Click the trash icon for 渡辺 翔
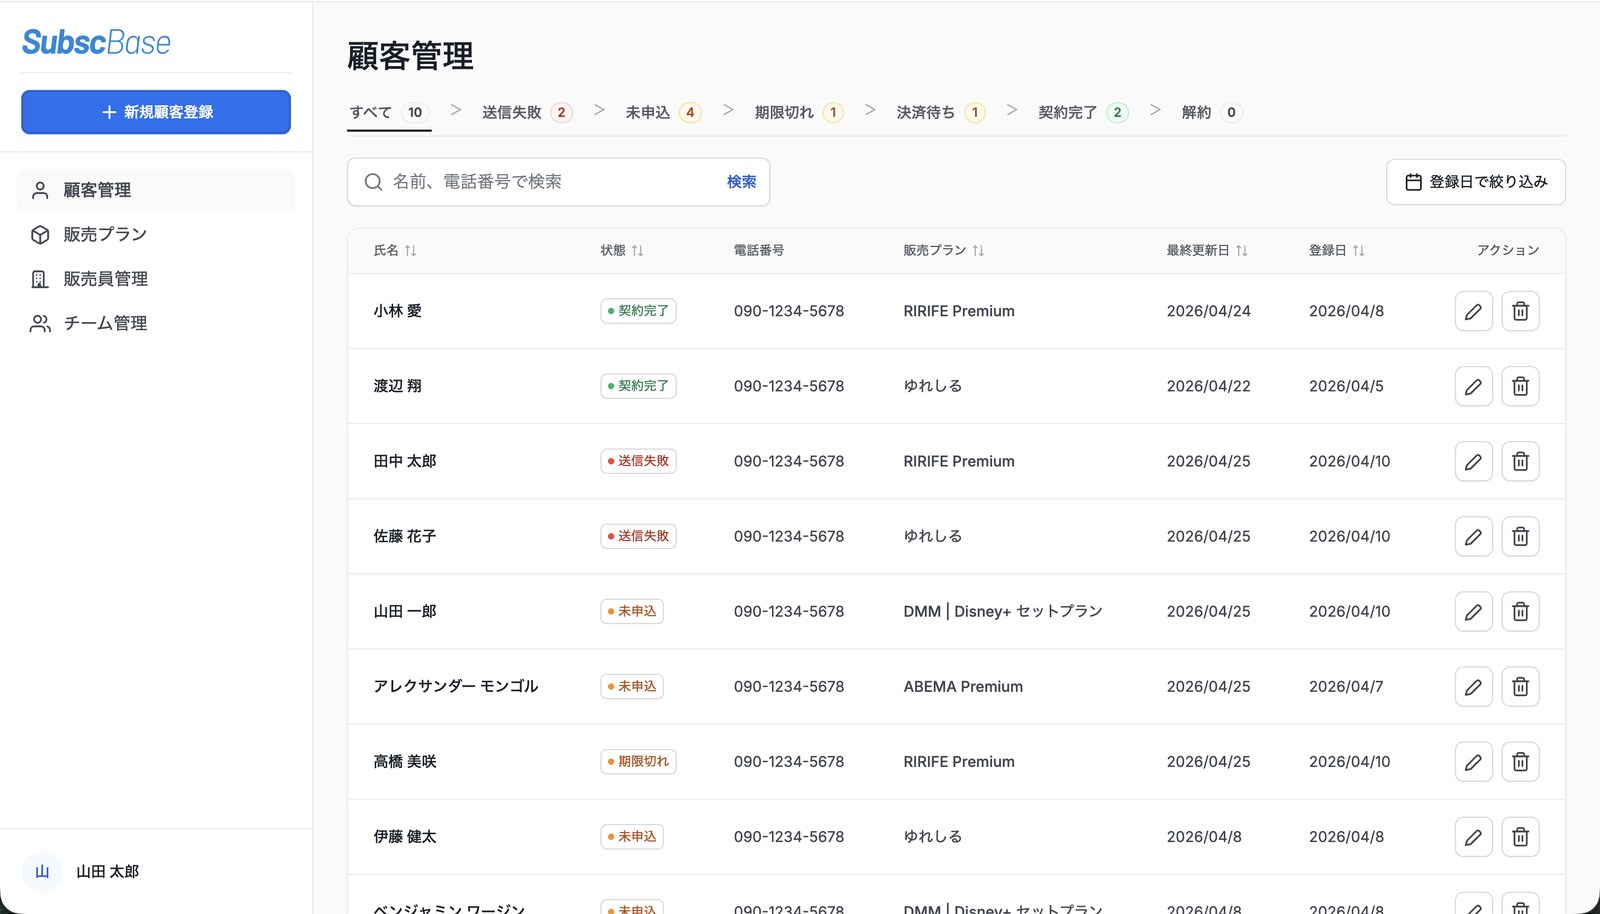1600x914 pixels. click(1520, 386)
